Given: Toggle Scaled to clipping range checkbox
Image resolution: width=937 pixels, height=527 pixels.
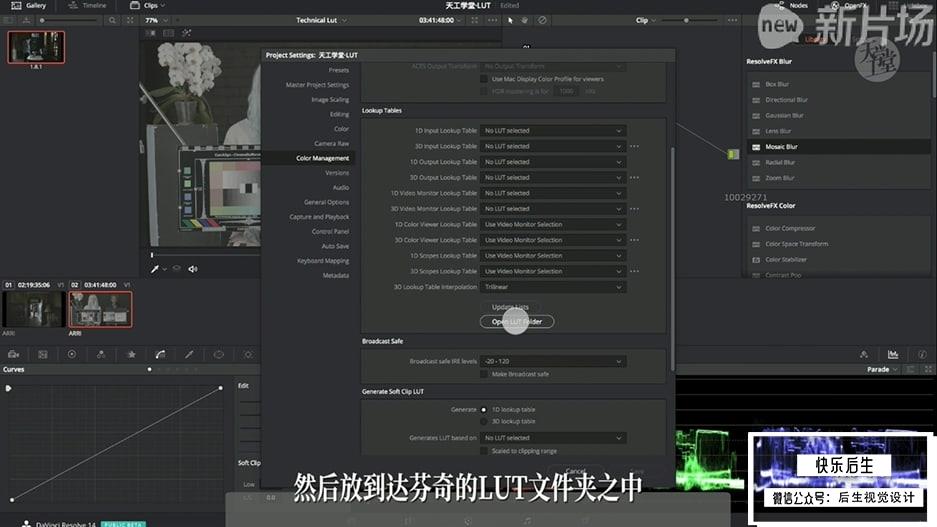Looking at the screenshot, I should pyautogui.click(x=484, y=451).
